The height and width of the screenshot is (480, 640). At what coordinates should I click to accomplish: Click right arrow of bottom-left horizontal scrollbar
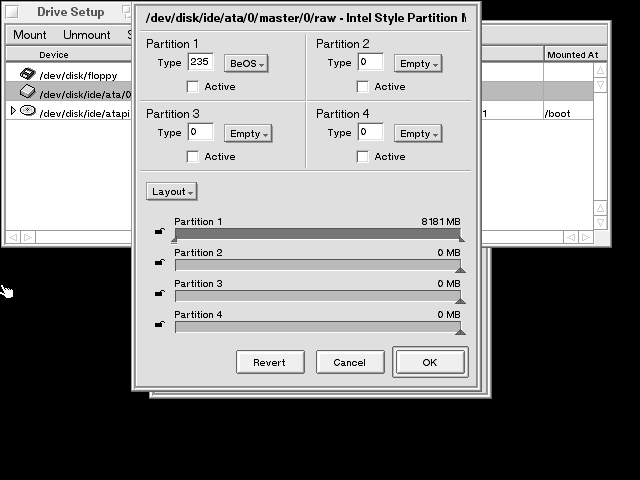click(x=28, y=237)
